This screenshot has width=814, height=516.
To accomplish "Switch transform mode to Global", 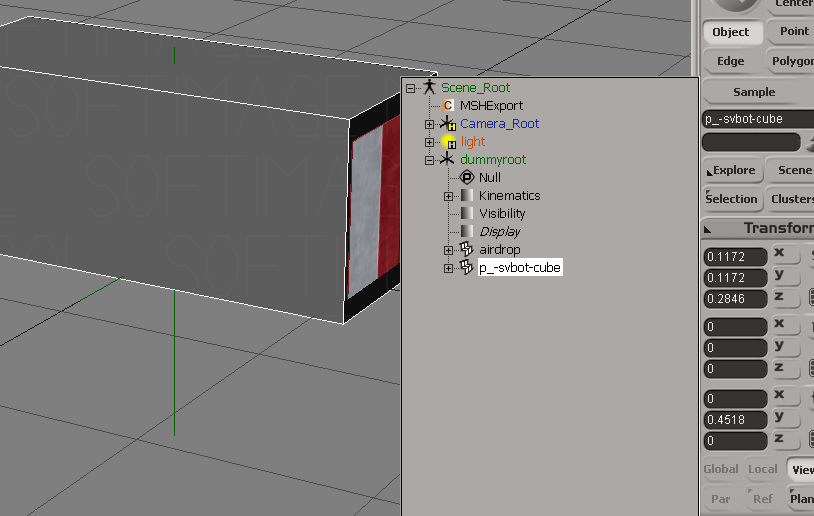I will (x=721, y=469).
